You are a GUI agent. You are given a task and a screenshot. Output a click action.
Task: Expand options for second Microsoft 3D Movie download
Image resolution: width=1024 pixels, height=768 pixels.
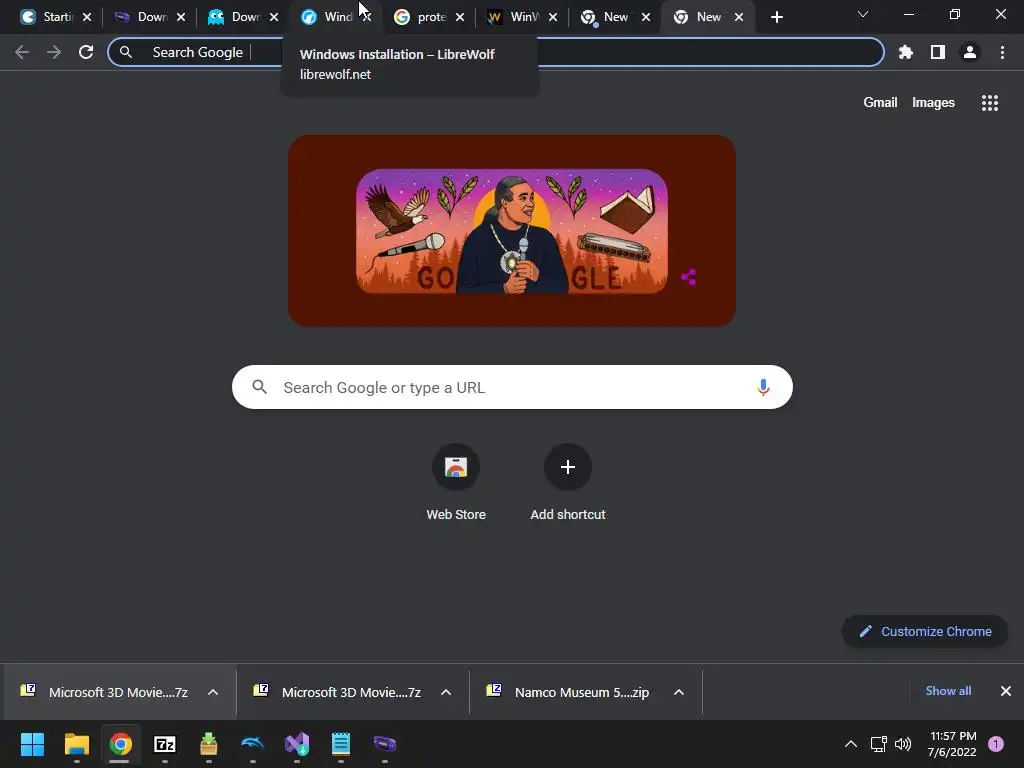(x=446, y=692)
